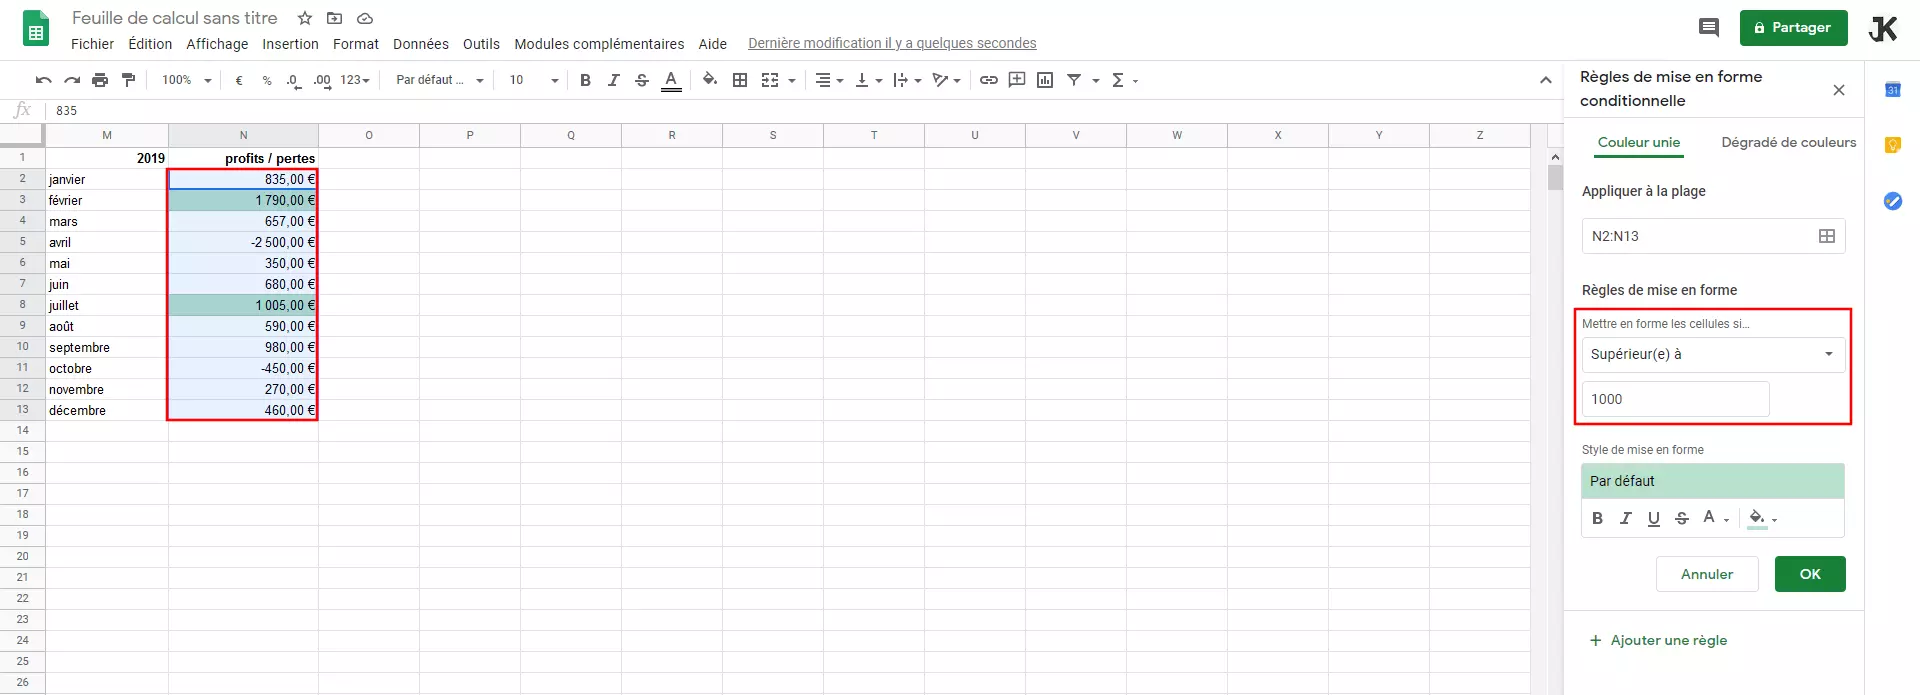1920x695 pixels.
Task: Insert a comment from the toolbar
Action: tap(1017, 80)
